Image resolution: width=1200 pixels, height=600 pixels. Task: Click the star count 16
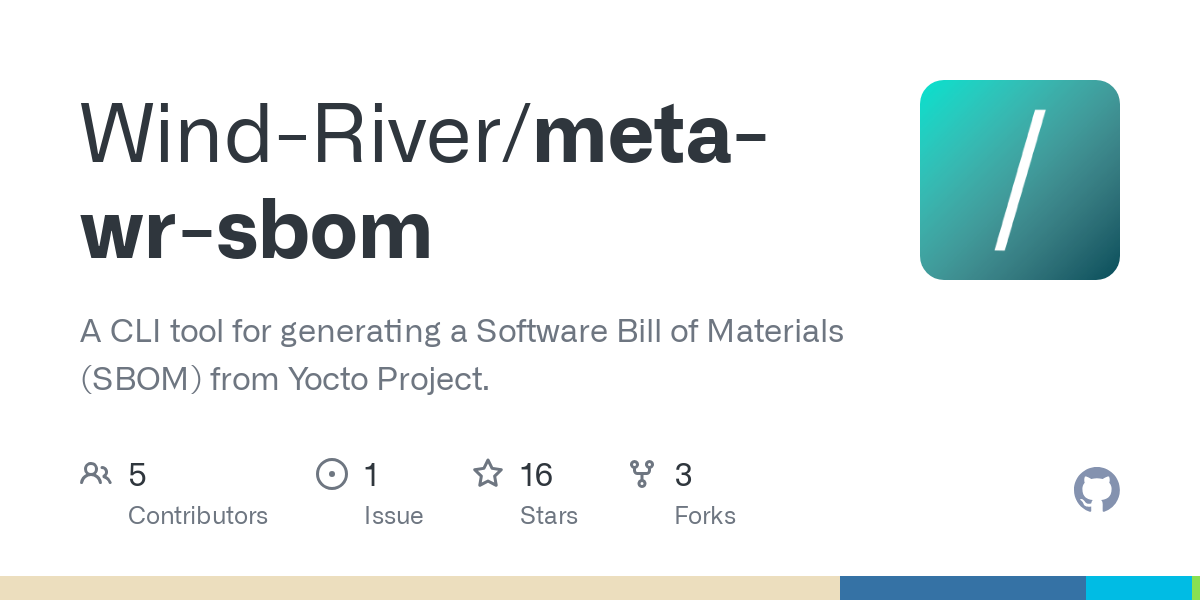tap(536, 475)
